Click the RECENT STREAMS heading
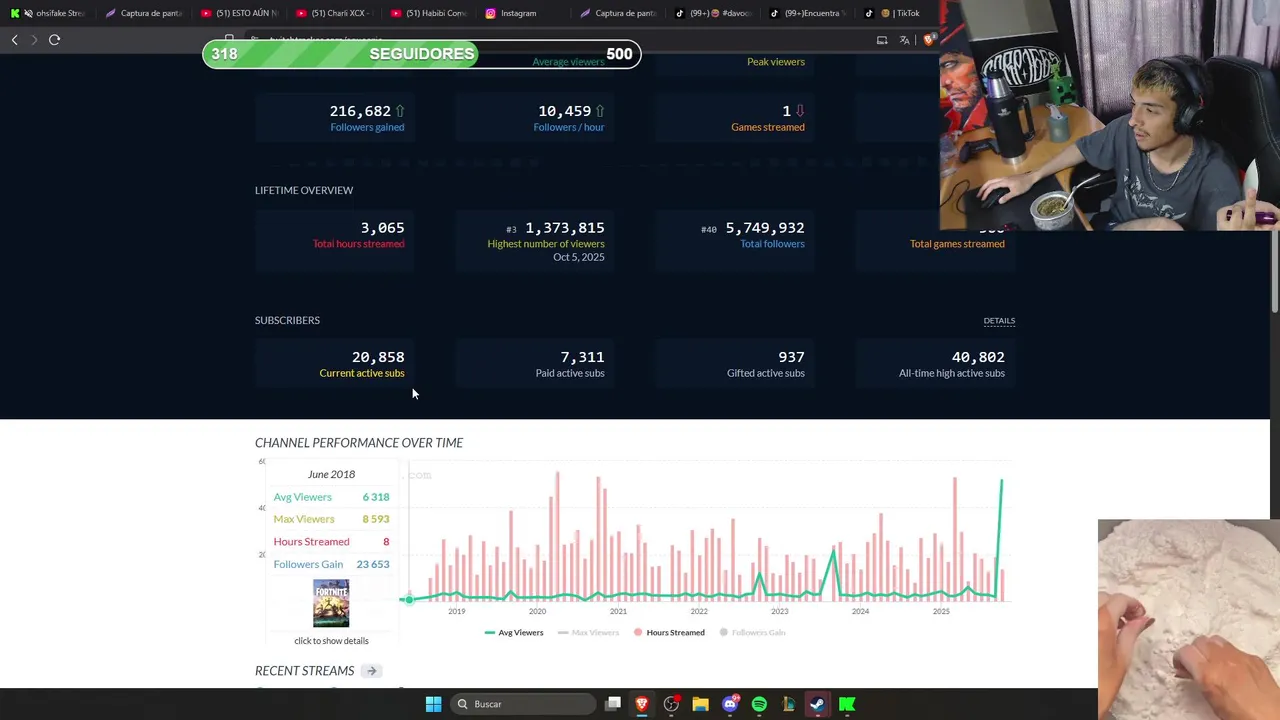 304,671
